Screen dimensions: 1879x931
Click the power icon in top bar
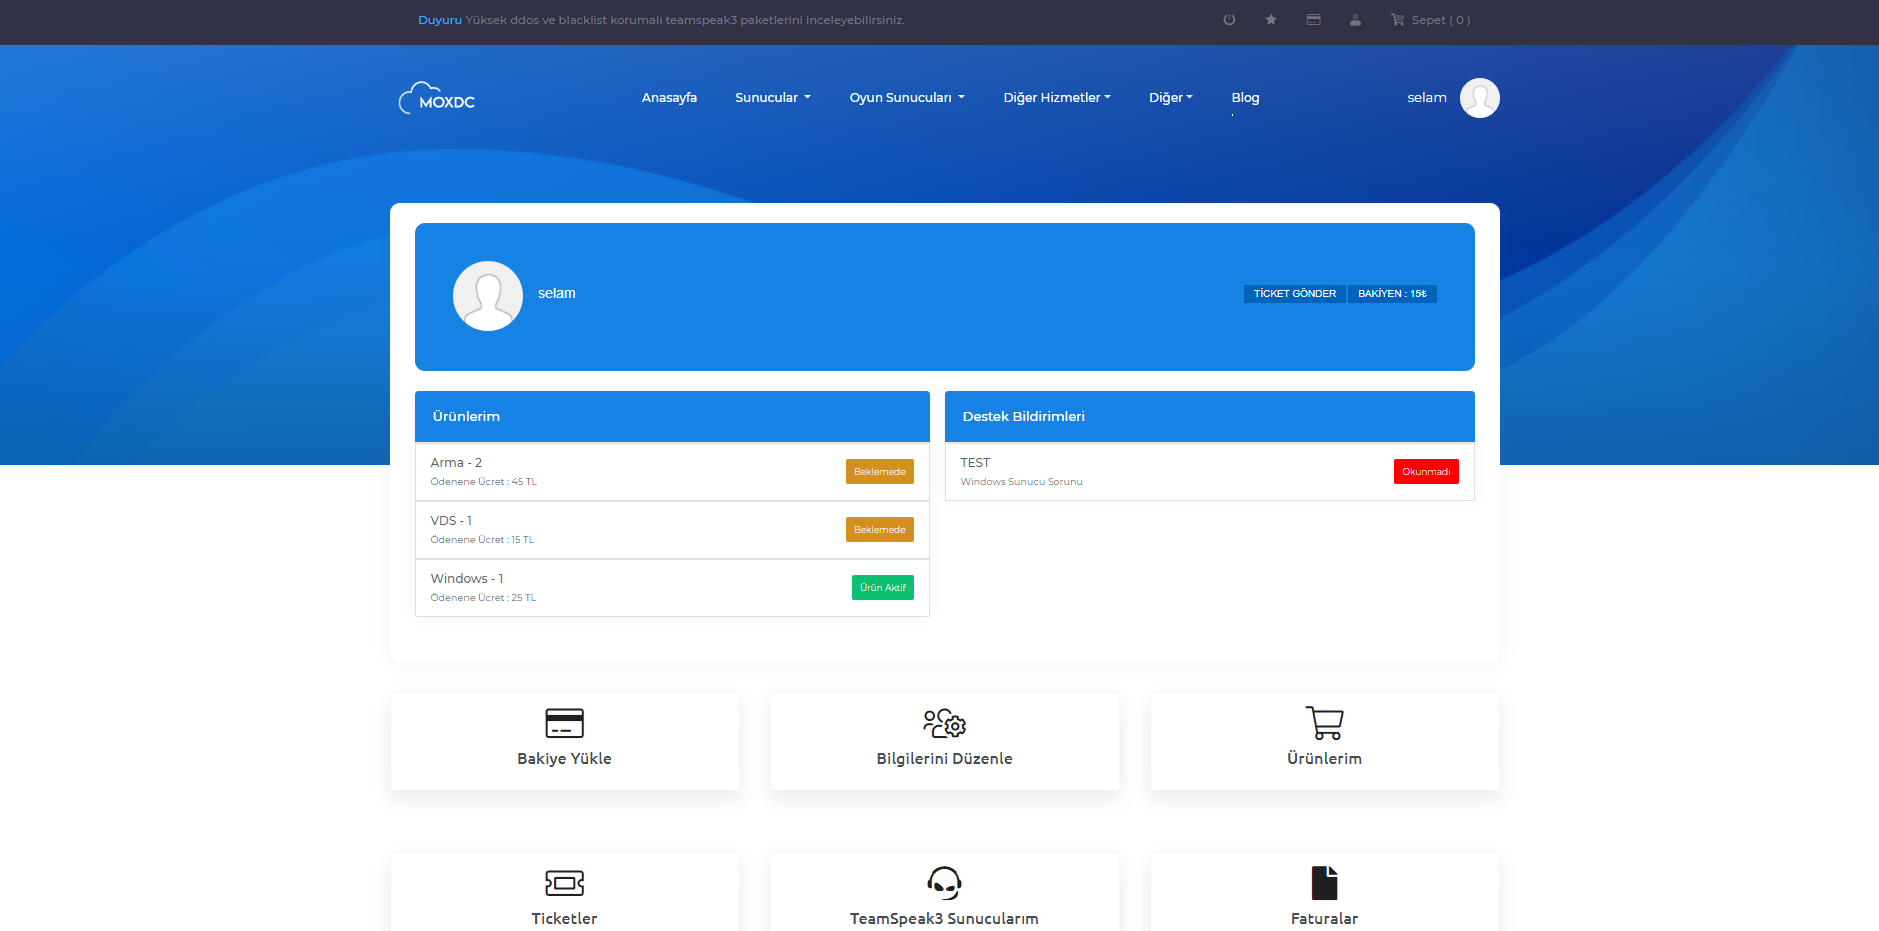pyautogui.click(x=1229, y=20)
